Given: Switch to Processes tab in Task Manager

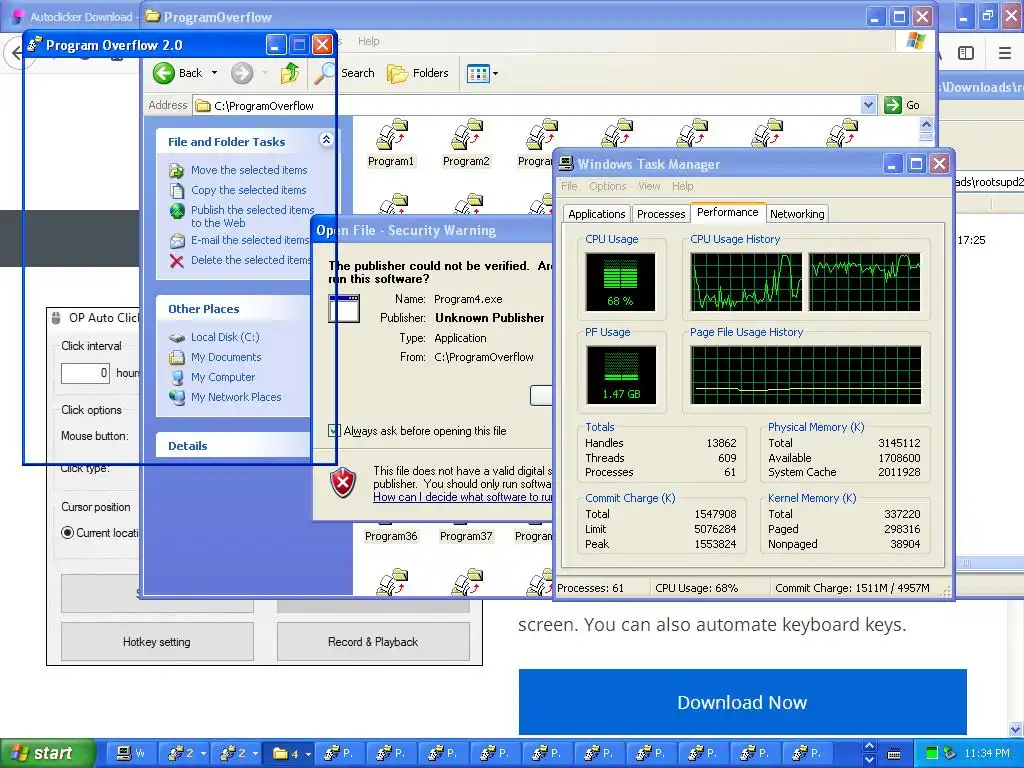Looking at the screenshot, I should coord(661,214).
